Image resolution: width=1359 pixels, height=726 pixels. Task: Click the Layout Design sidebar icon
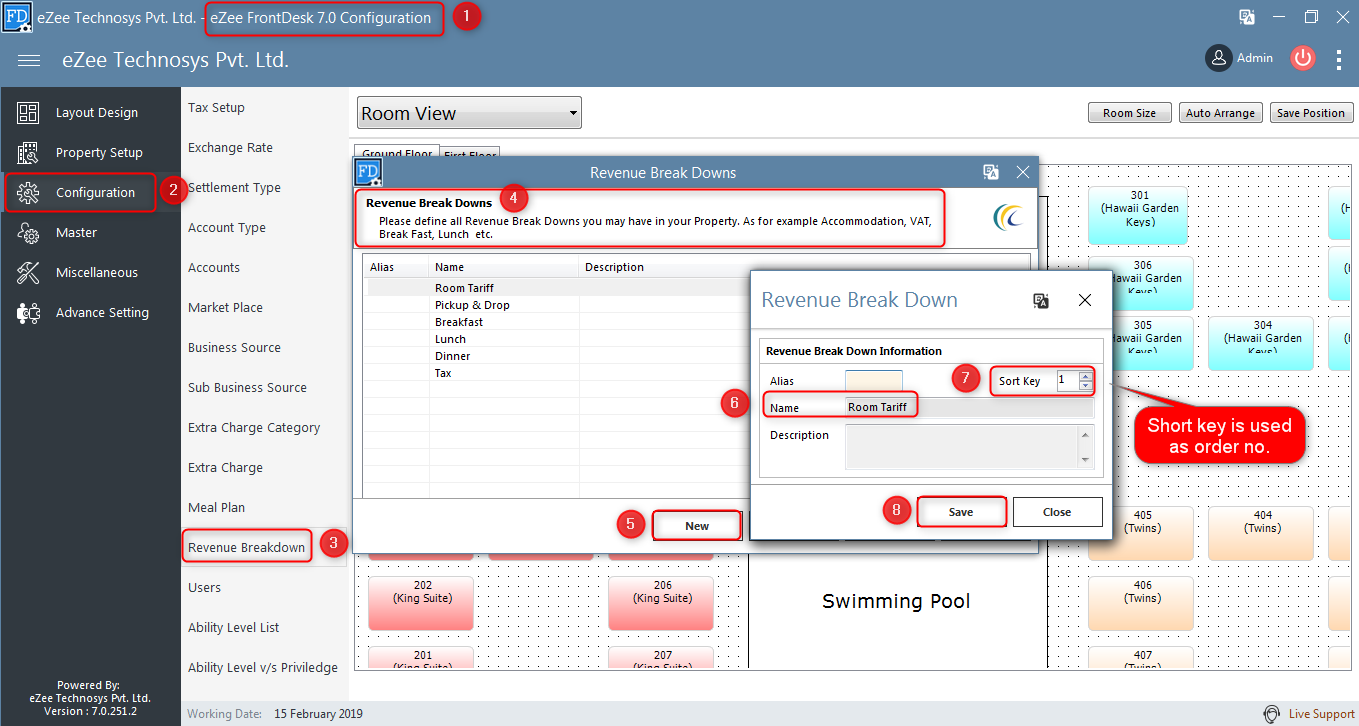pos(28,113)
